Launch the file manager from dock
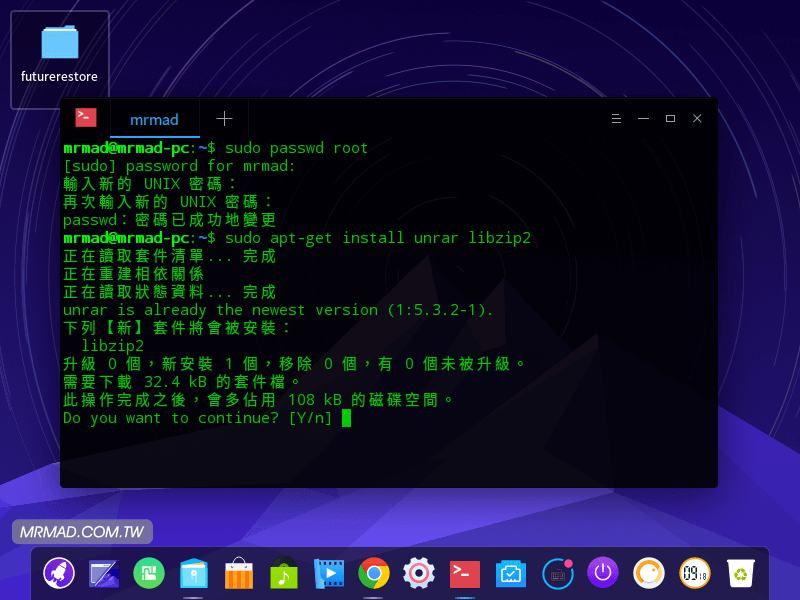 (x=194, y=574)
